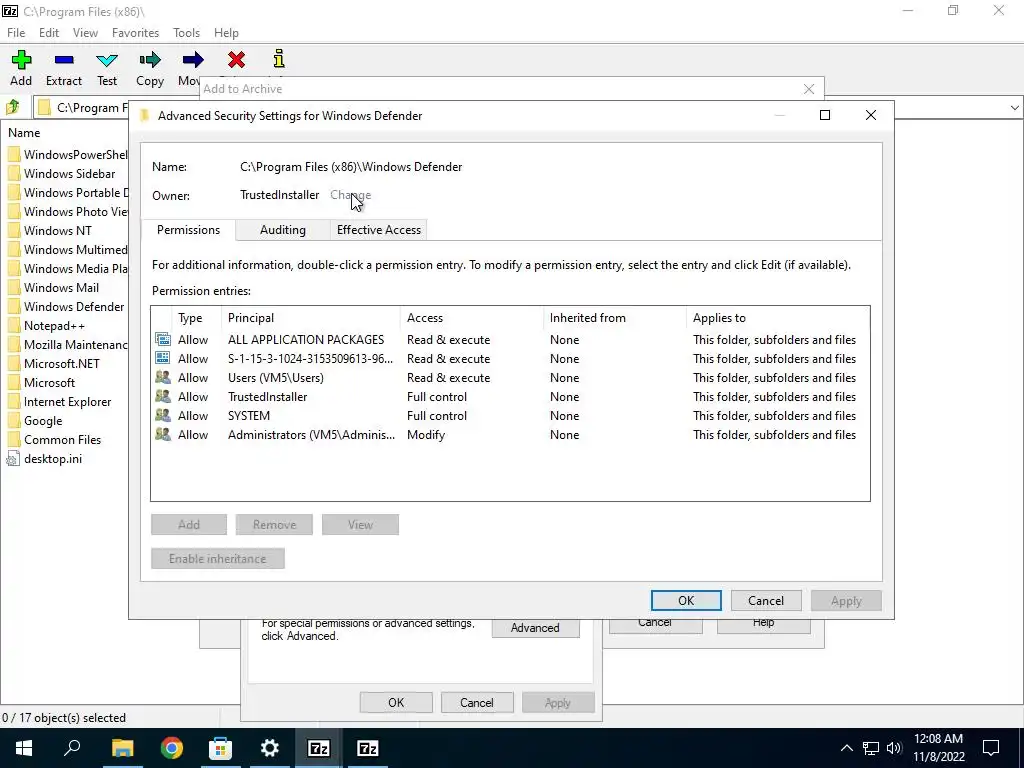Switch to second 7-Zip taskbar window
Image resolution: width=1024 pixels, height=768 pixels.
point(368,748)
